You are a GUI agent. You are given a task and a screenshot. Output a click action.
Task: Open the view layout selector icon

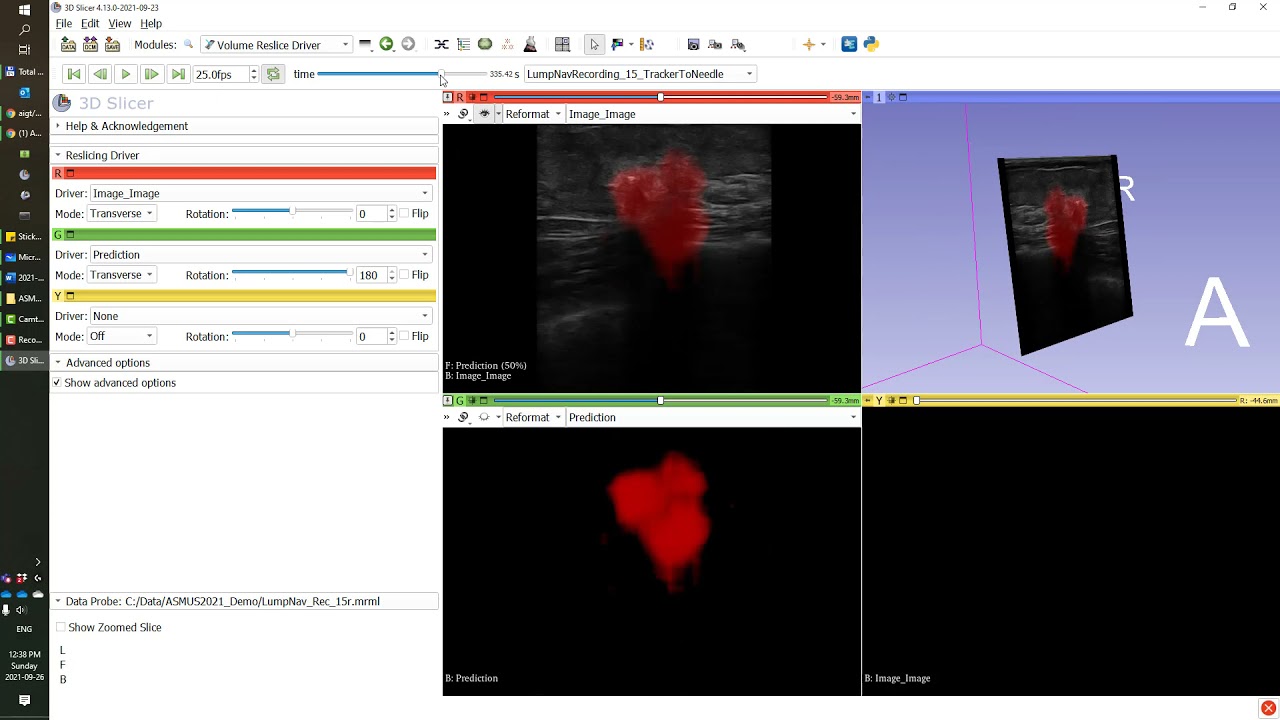pos(562,44)
